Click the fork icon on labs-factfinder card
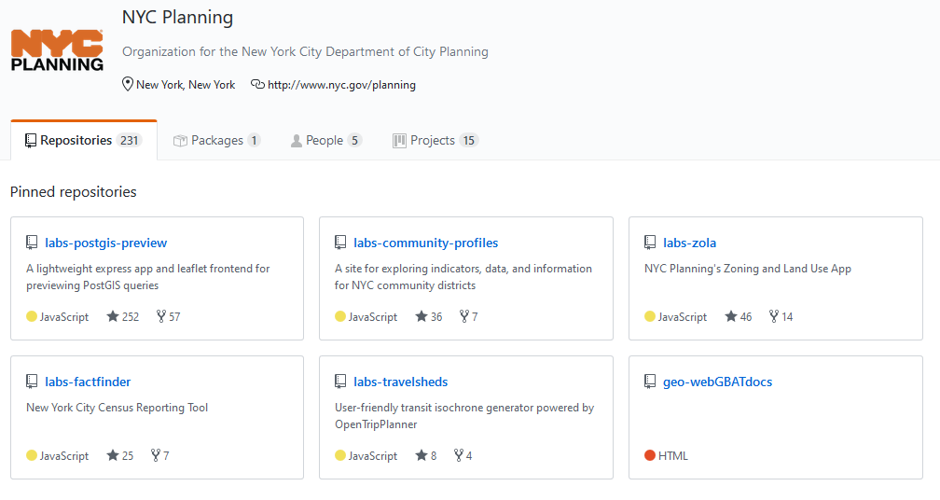This screenshot has height=500, width=940. pyautogui.click(x=155, y=456)
